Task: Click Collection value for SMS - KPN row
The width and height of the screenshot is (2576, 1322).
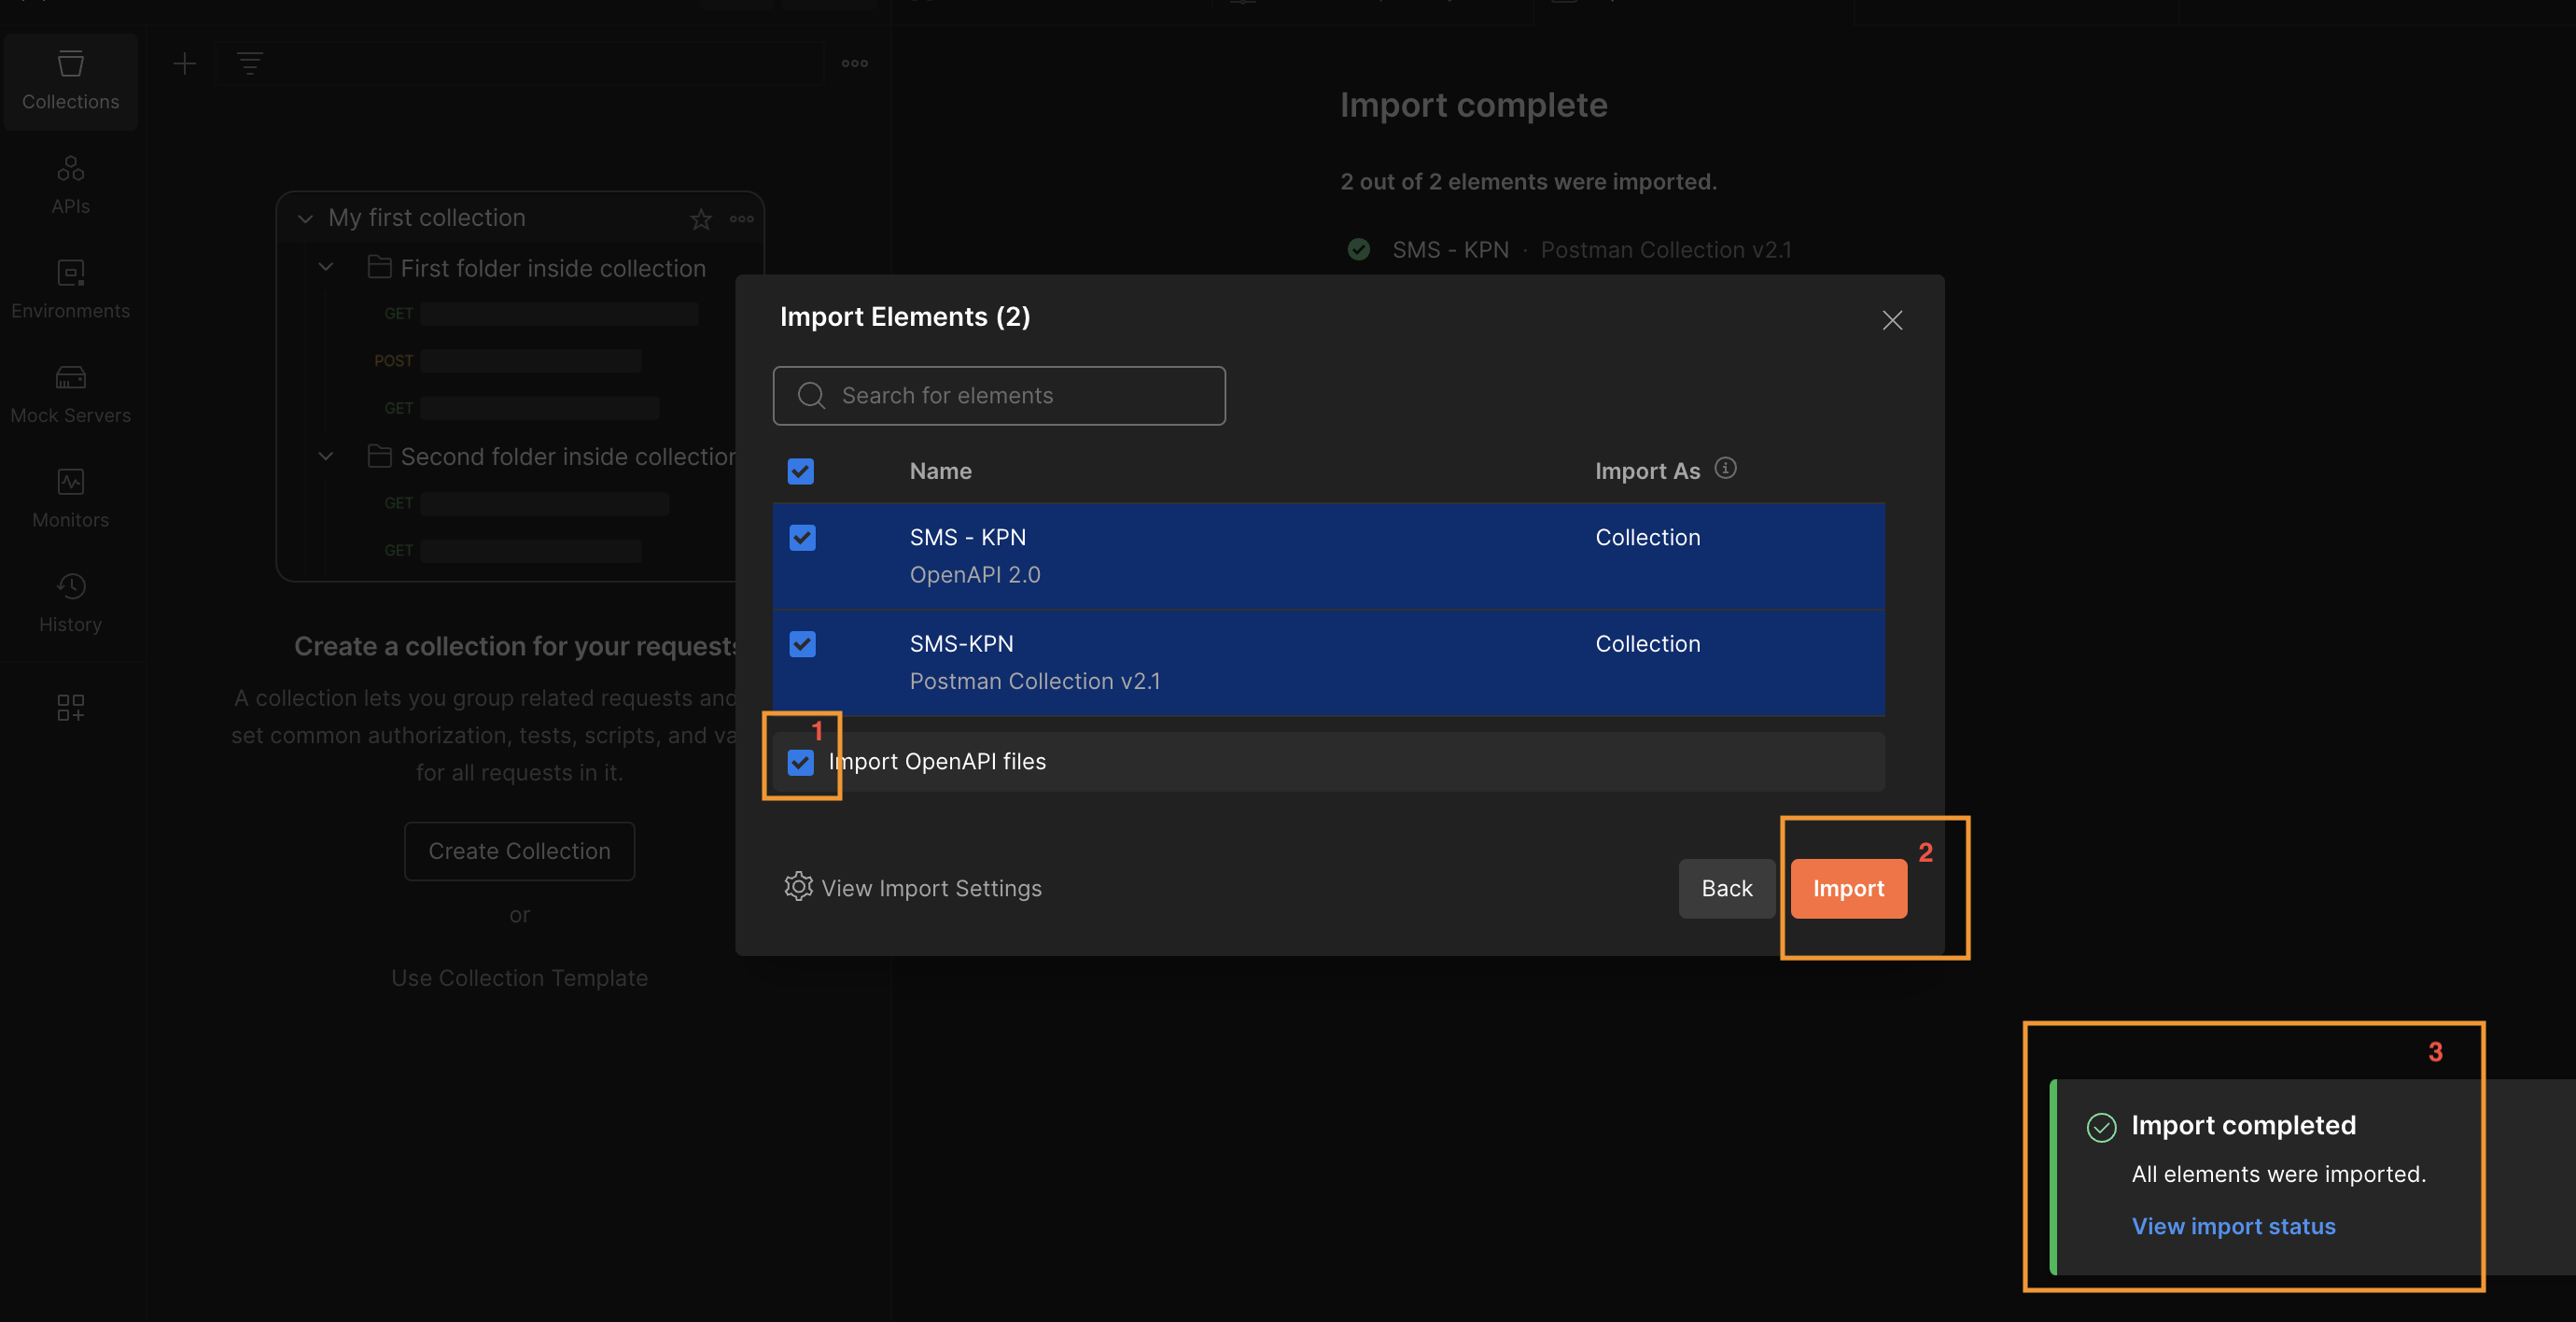Action: click(x=1647, y=538)
